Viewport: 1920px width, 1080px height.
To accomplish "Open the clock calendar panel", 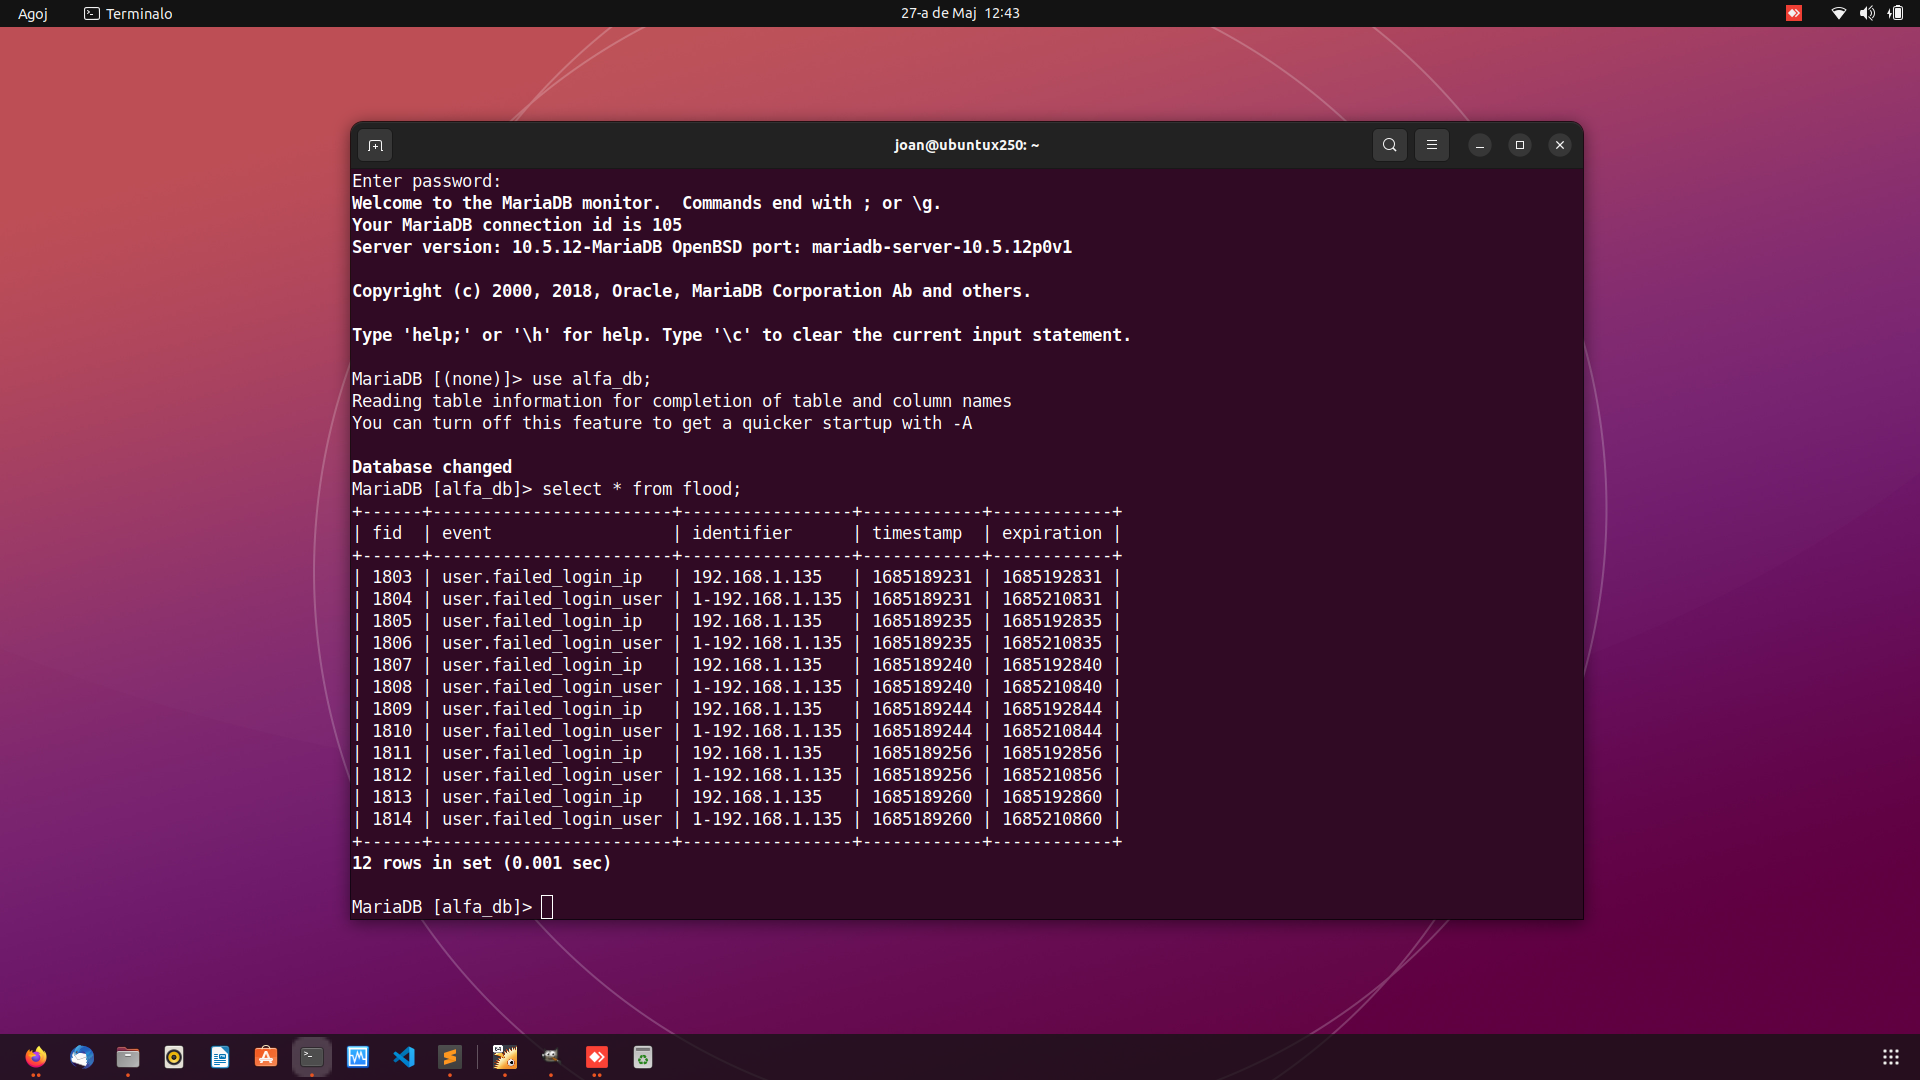I will (960, 14).
